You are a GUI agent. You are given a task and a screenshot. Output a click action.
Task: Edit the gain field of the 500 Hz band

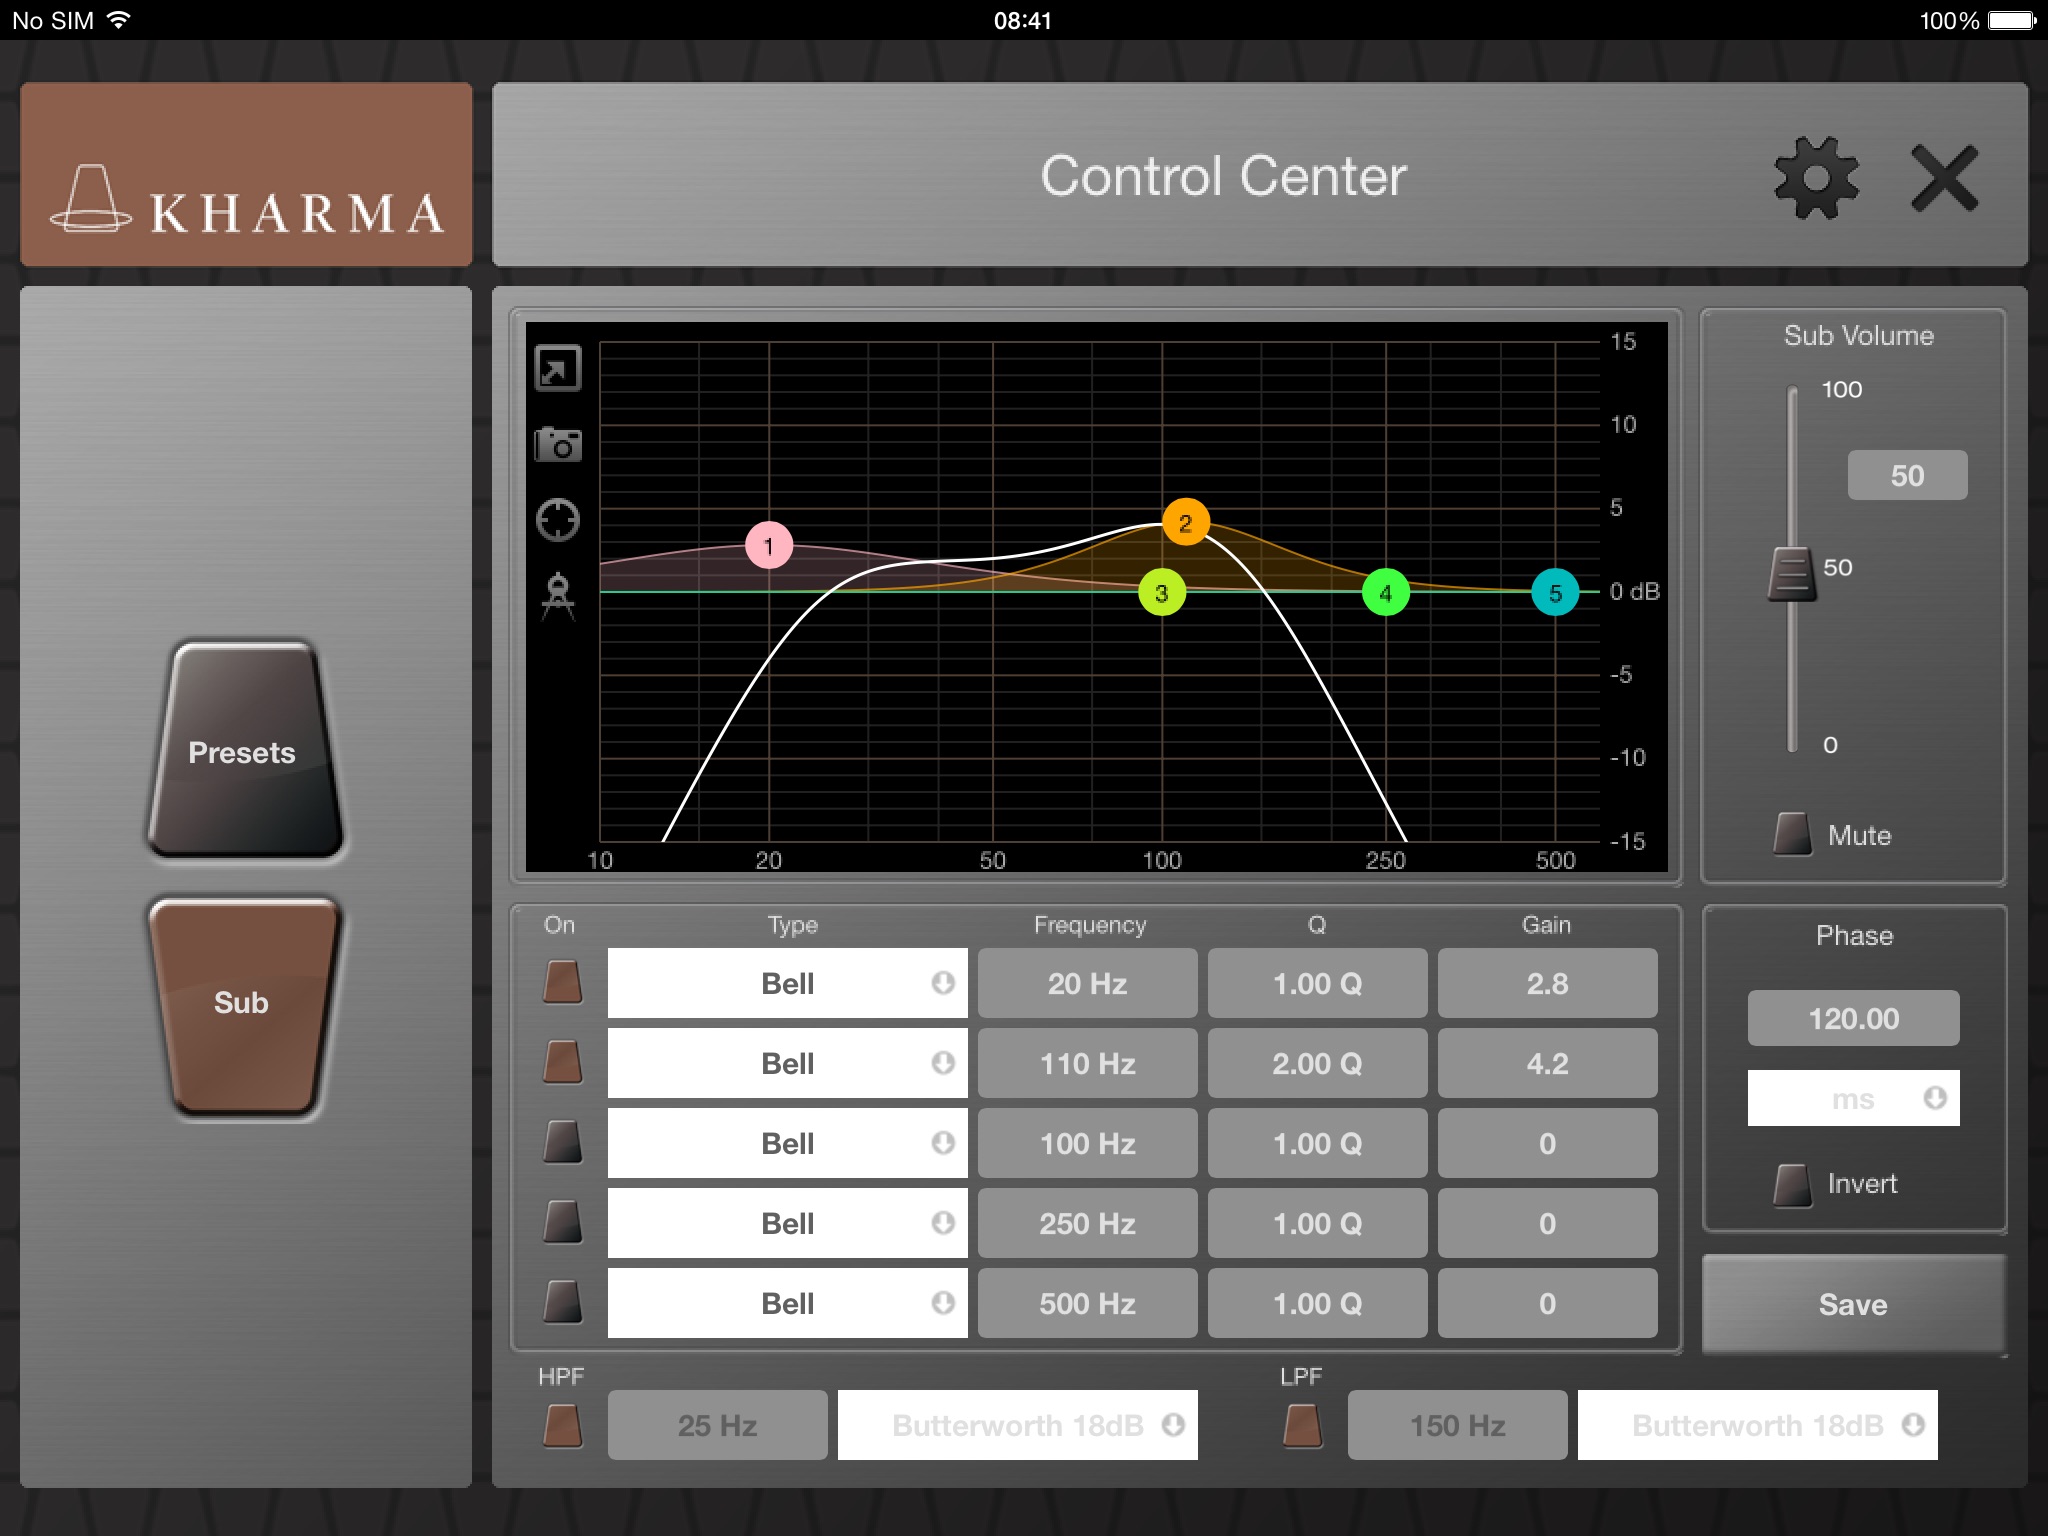tap(1548, 1303)
